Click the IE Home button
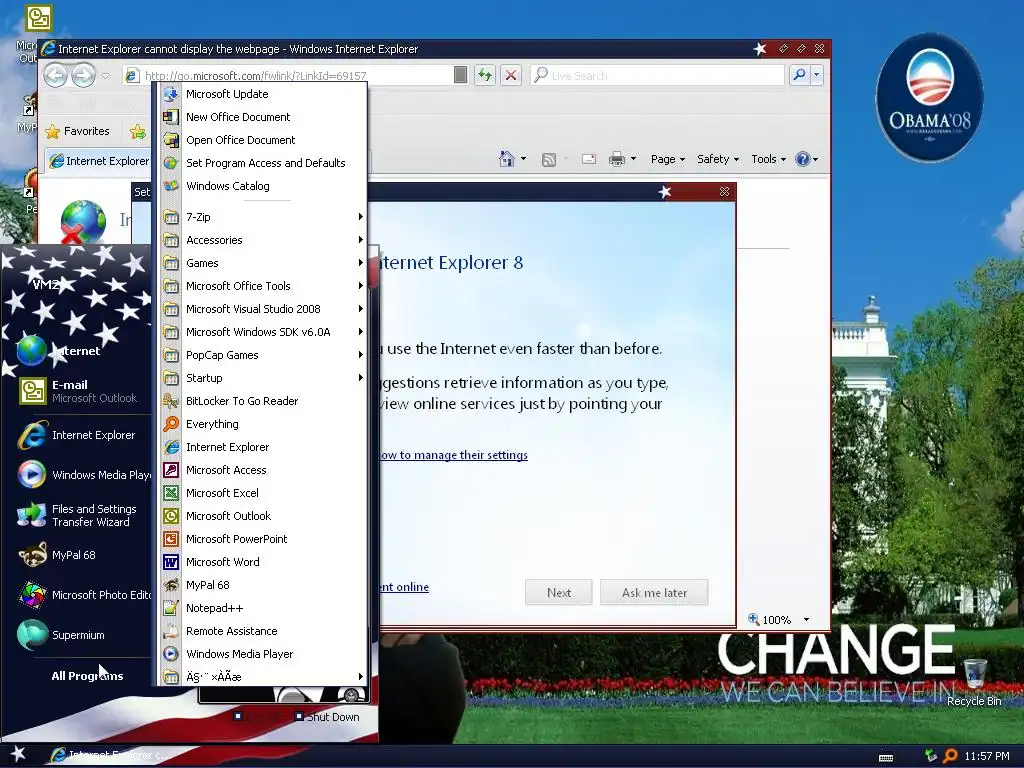The width and height of the screenshot is (1024, 768). point(506,159)
